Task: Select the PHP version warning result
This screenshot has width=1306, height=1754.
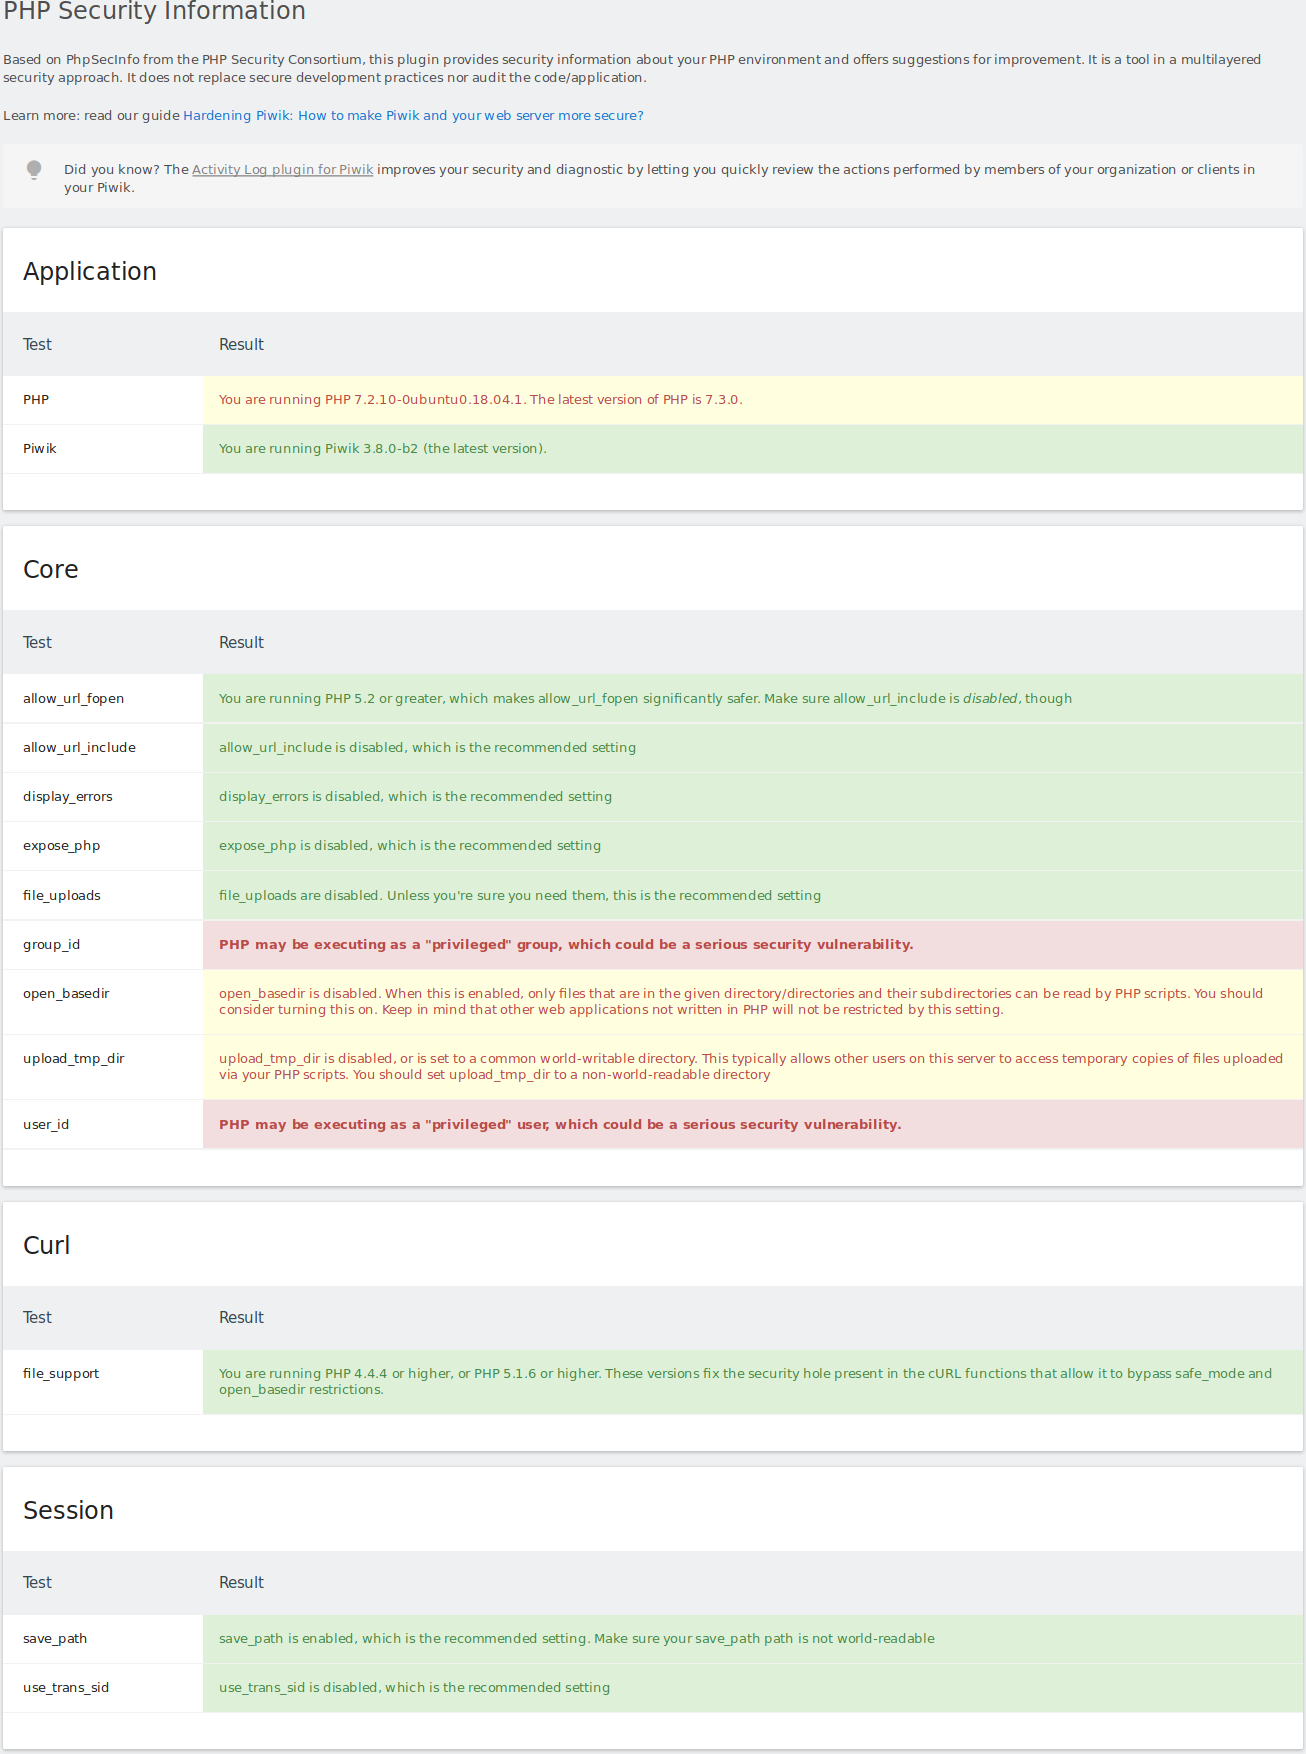Action: (480, 400)
